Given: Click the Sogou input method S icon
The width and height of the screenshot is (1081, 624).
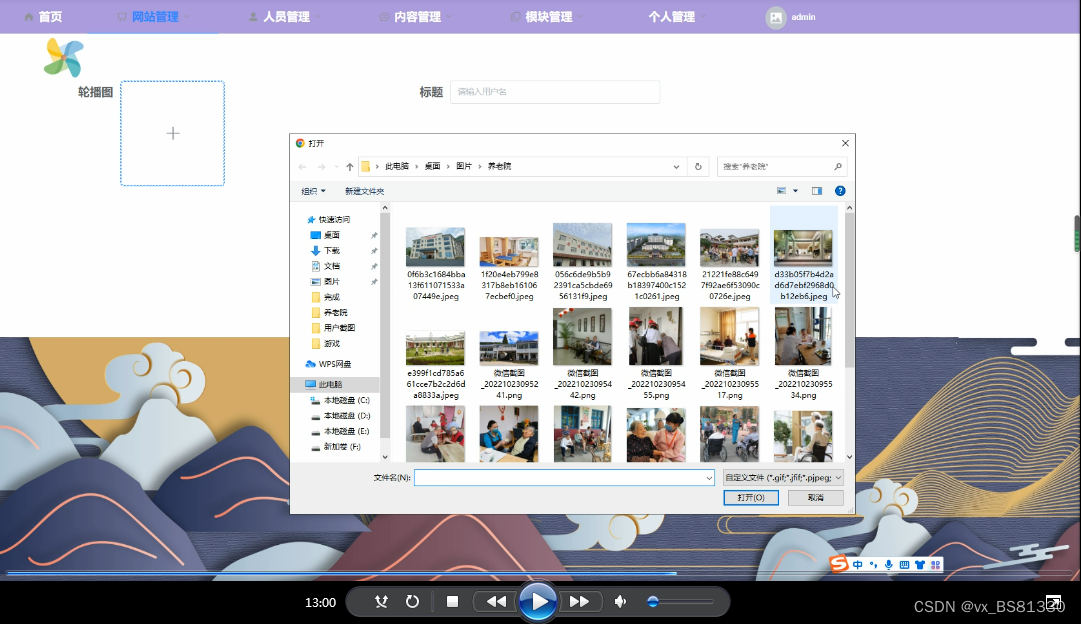Looking at the screenshot, I should pyautogui.click(x=838, y=564).
